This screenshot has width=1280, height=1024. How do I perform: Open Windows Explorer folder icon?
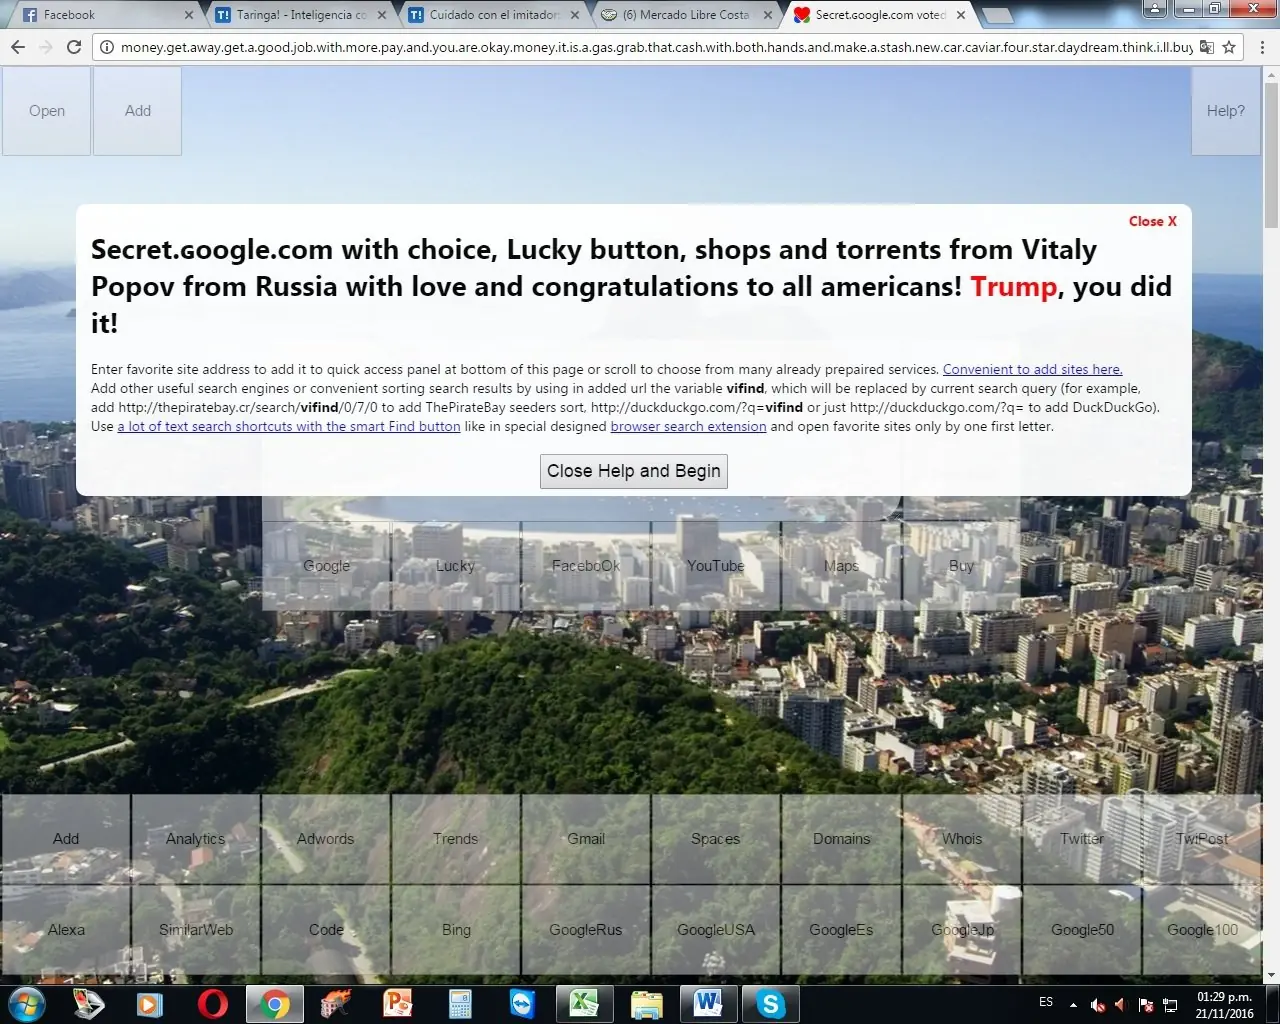coord(646,1003)
